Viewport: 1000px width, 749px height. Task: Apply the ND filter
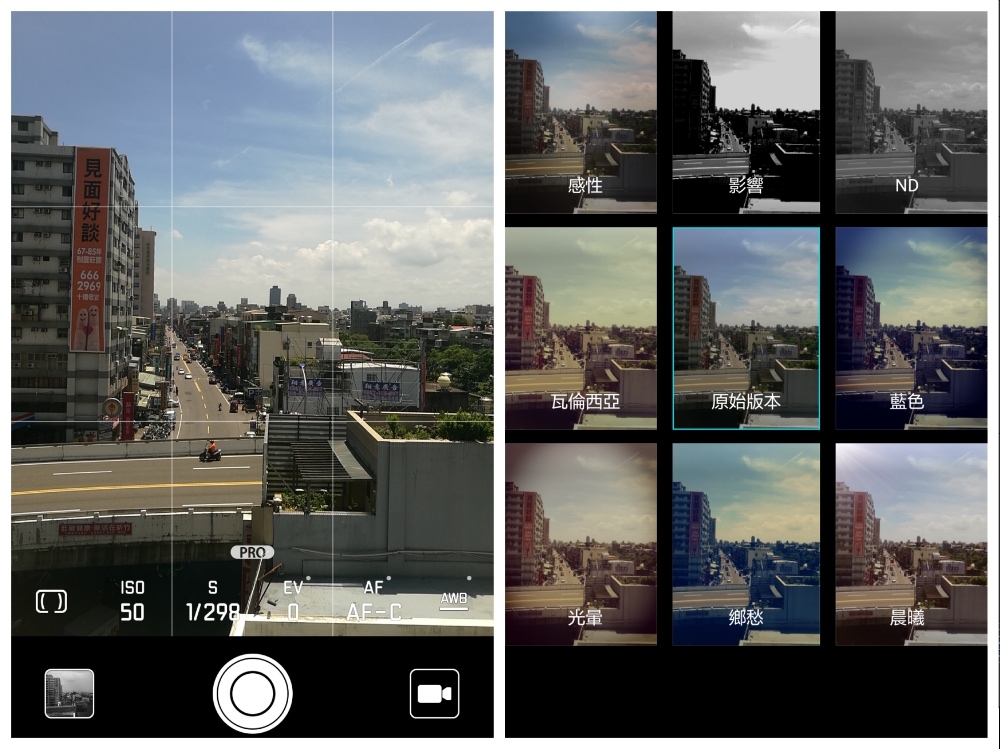[911, 112]
